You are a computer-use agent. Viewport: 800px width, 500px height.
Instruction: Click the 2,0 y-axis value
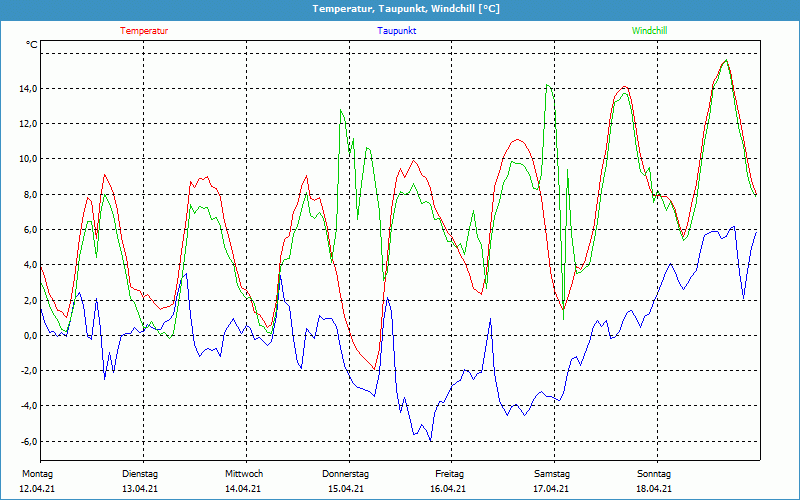29,301
